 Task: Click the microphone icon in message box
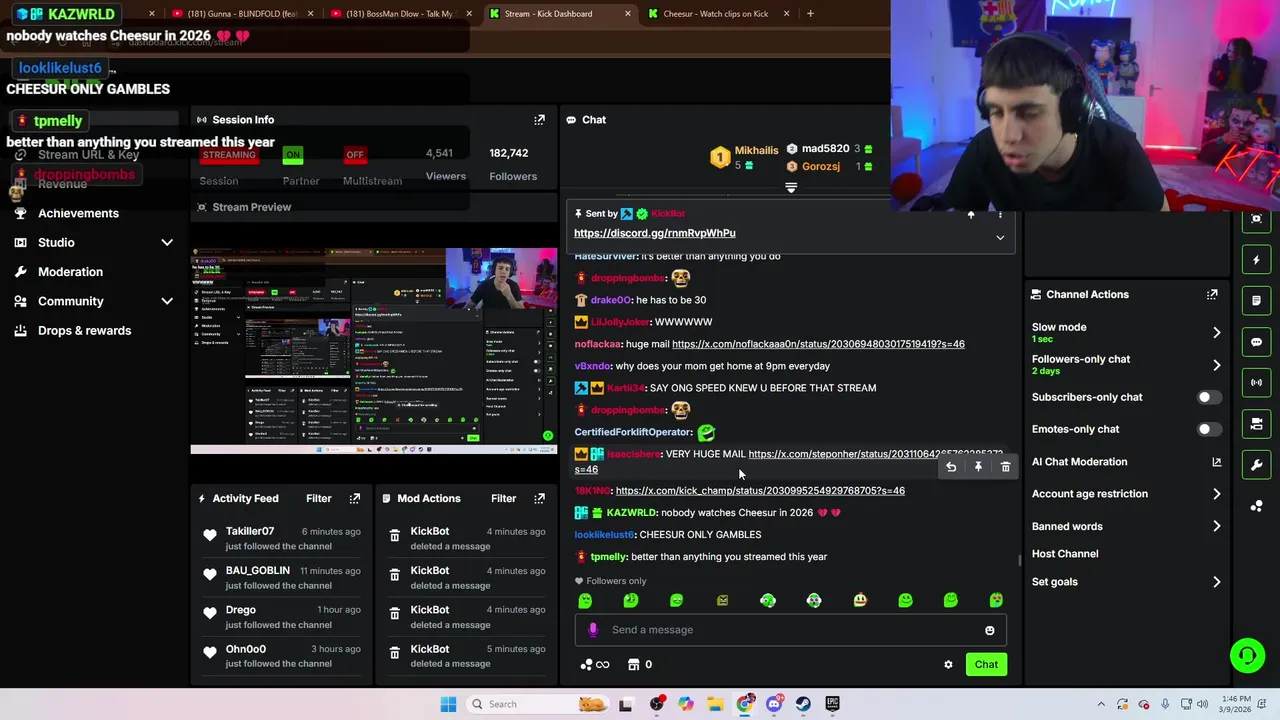coord(593,630)
